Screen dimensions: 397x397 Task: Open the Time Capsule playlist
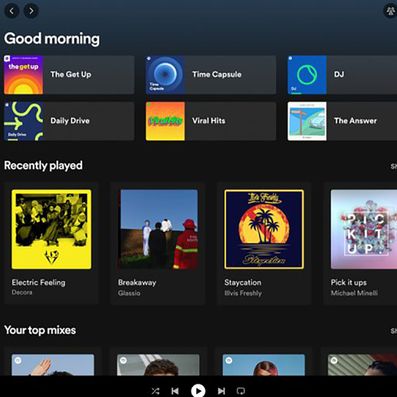coord(211,75)
